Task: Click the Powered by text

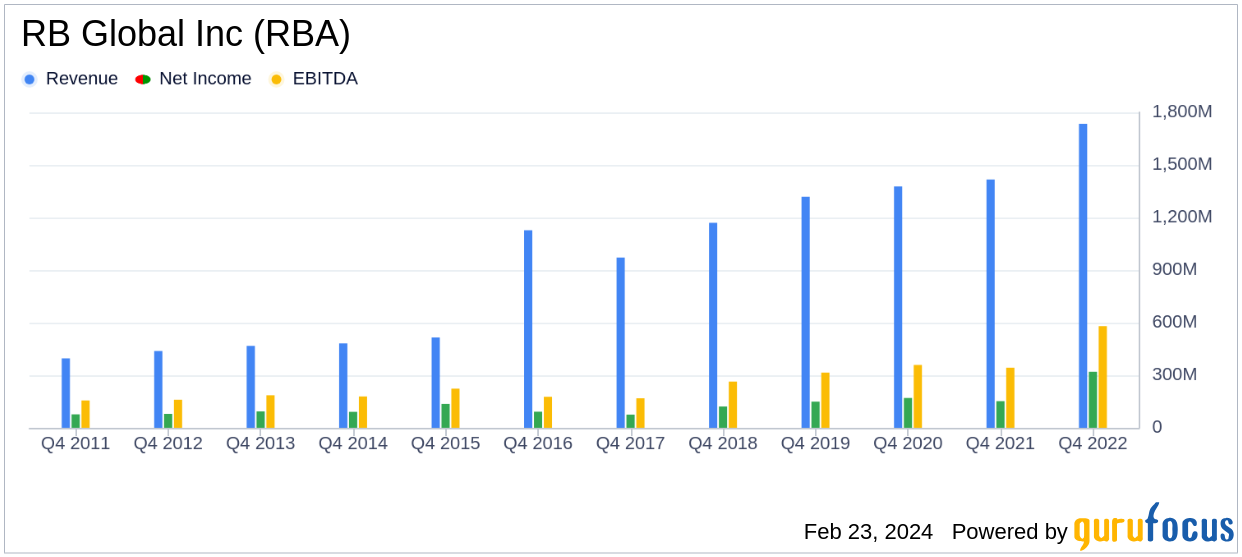Action: (x=1010, y=532)
